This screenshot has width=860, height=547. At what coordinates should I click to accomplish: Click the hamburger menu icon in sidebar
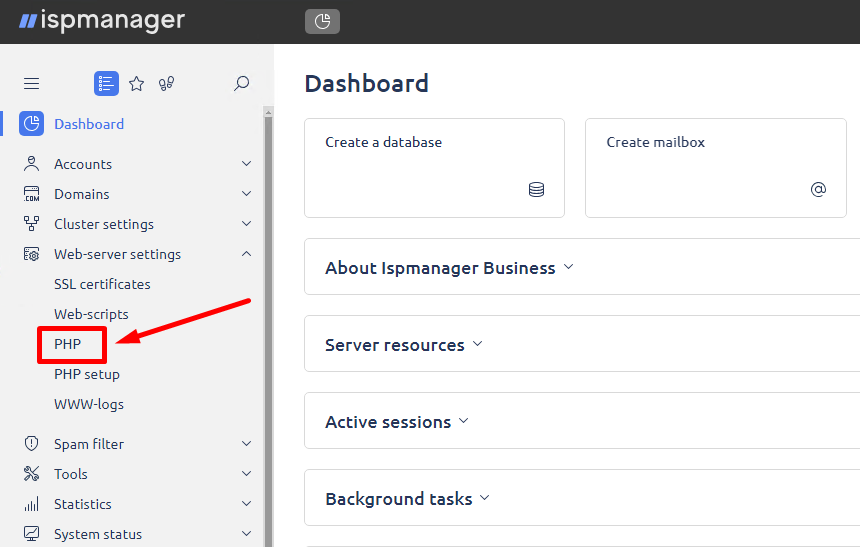tap(31, 84)
